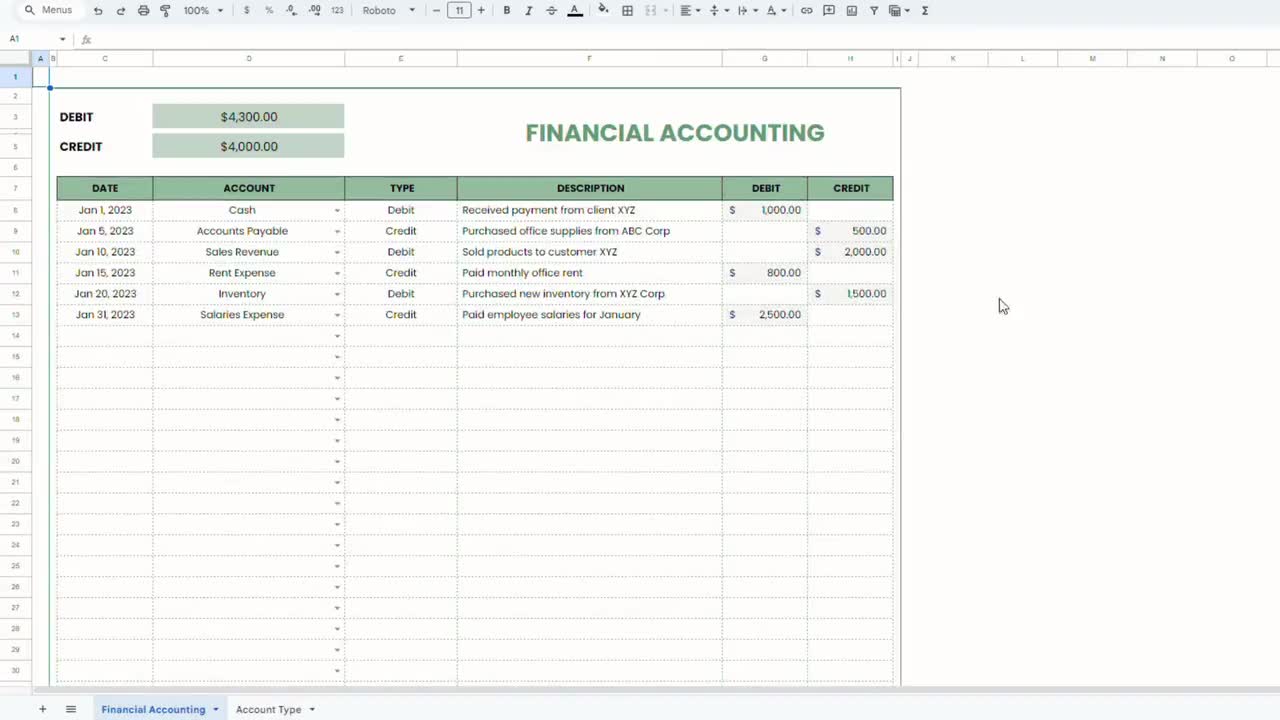1280x720 pixels.
Task: Toggle bold formatting
Action: (x=507, y=10)
